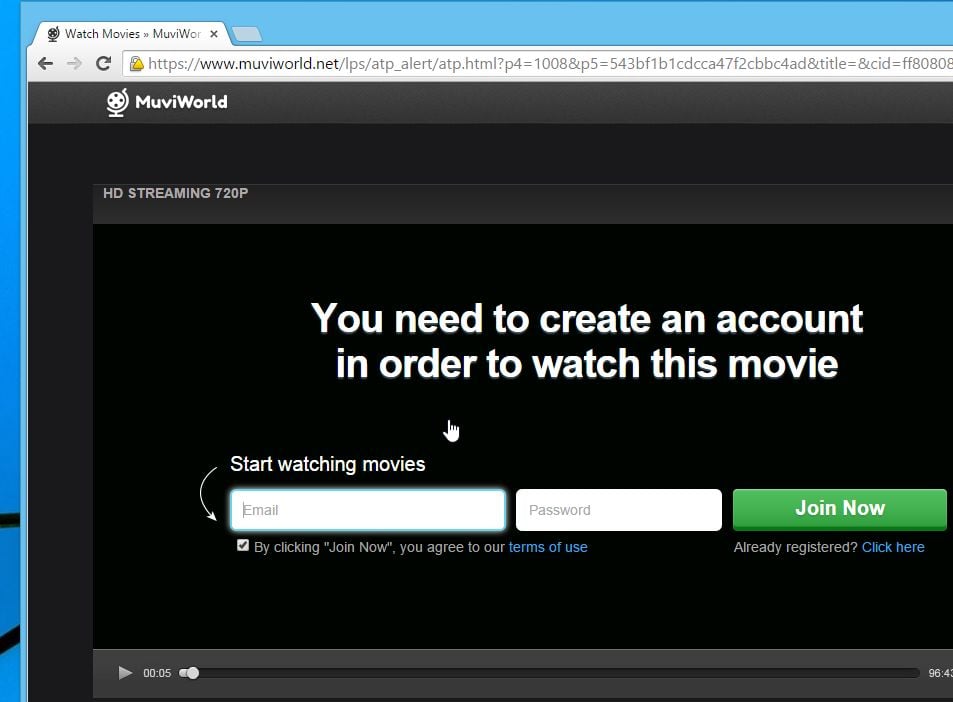This screenshot has width=953, height=702.
Task: Click the green Join Now button
Action: [x=839, y=509]
